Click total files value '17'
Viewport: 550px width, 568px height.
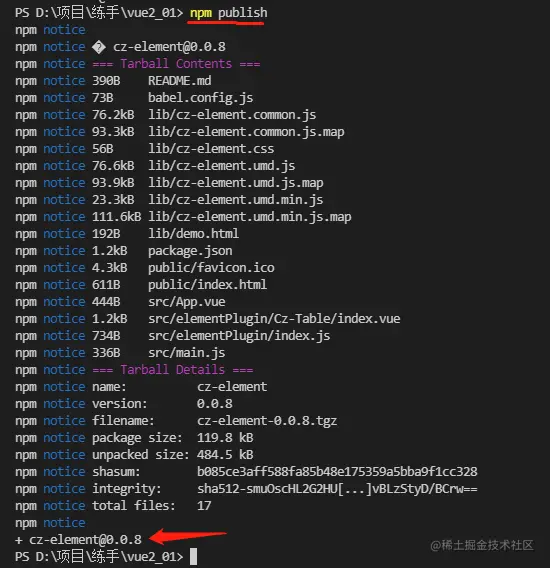tap(204, 506)
